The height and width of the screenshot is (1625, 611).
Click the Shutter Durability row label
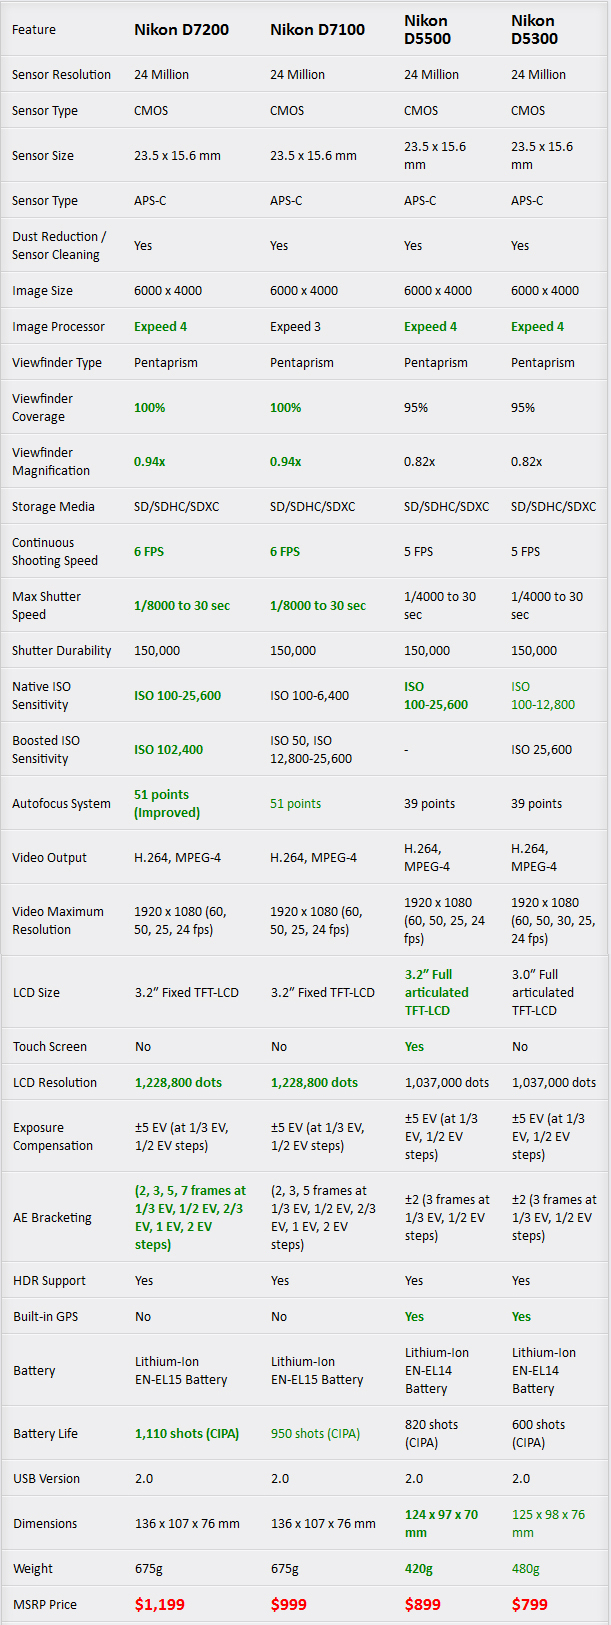(x=62, y=651)
